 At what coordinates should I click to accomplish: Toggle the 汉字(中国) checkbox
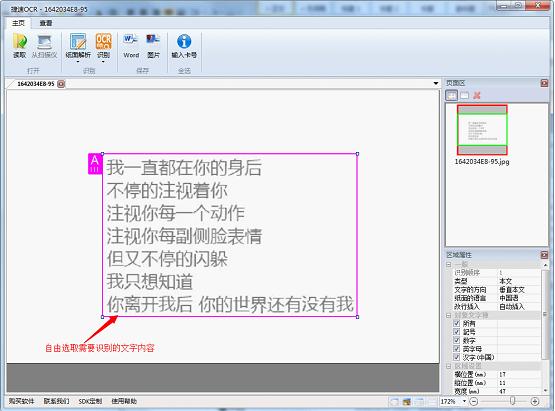(457, 357)
